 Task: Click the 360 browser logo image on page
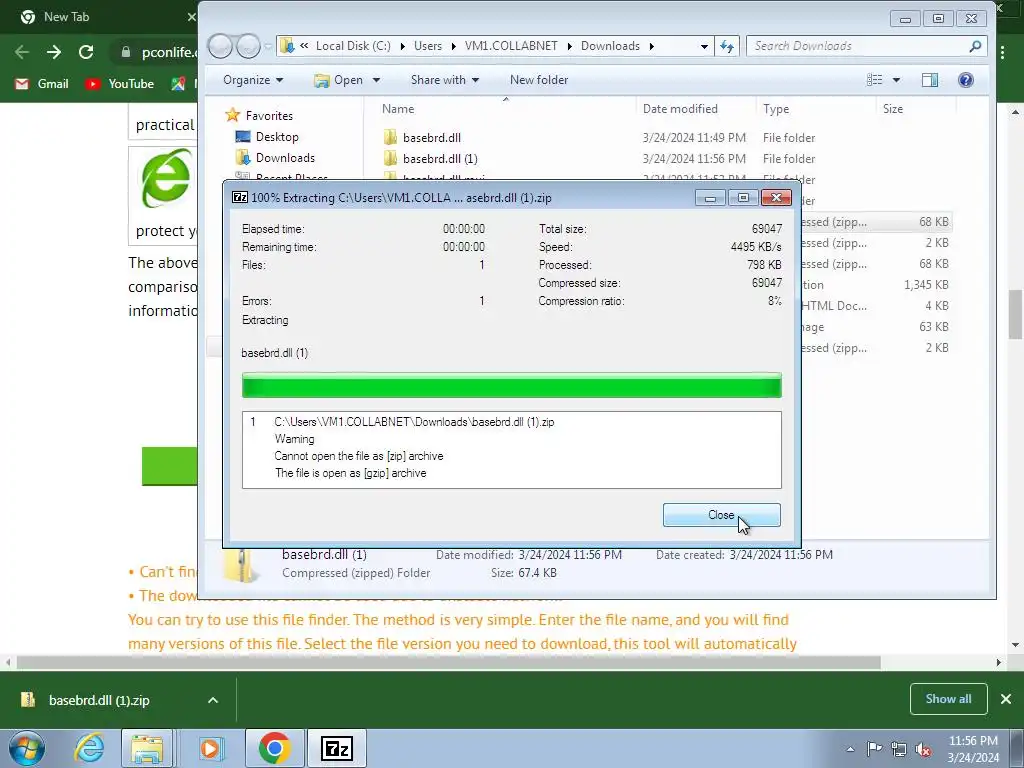click(x=166, y=177)
